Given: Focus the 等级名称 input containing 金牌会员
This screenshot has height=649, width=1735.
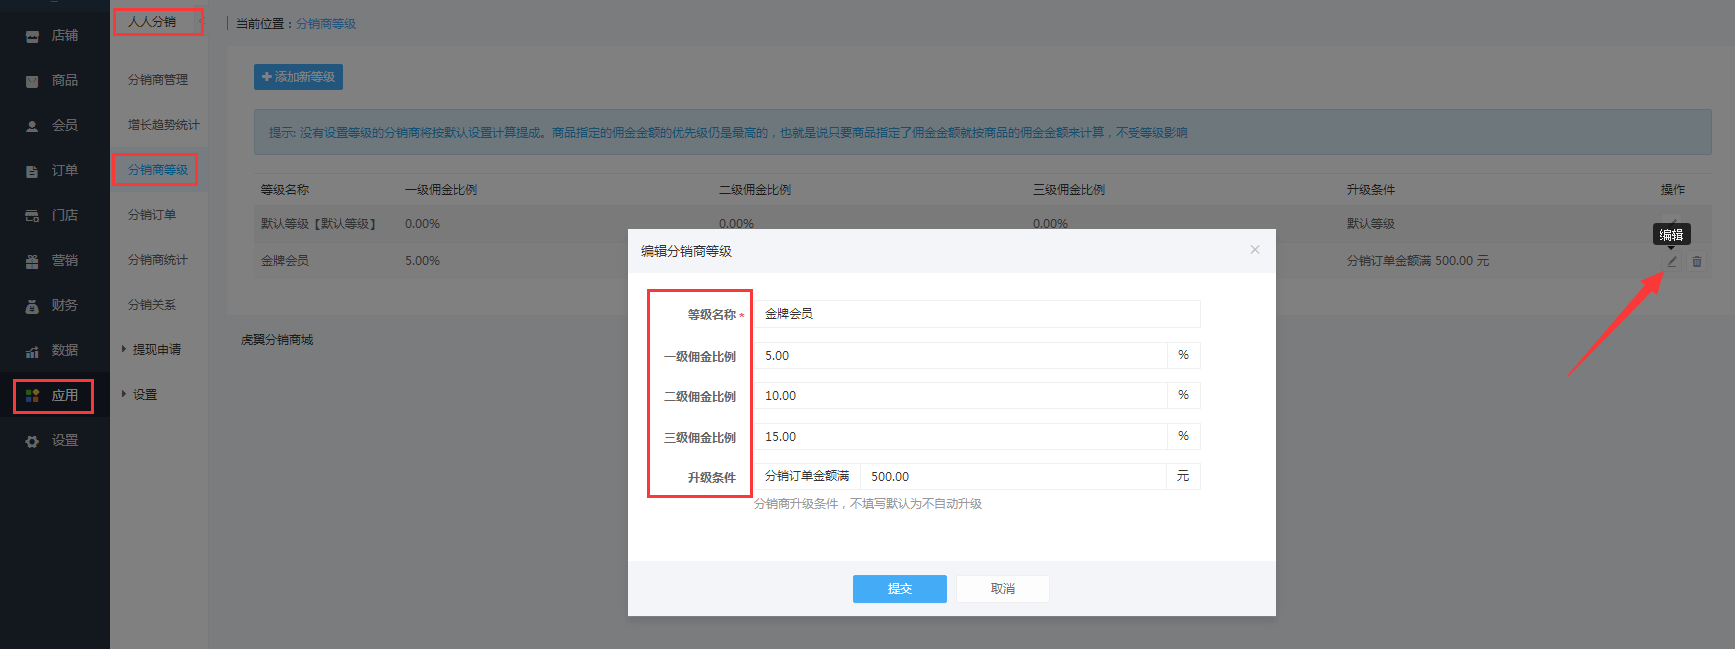Looking at the screenshot, I should (977, 314).
